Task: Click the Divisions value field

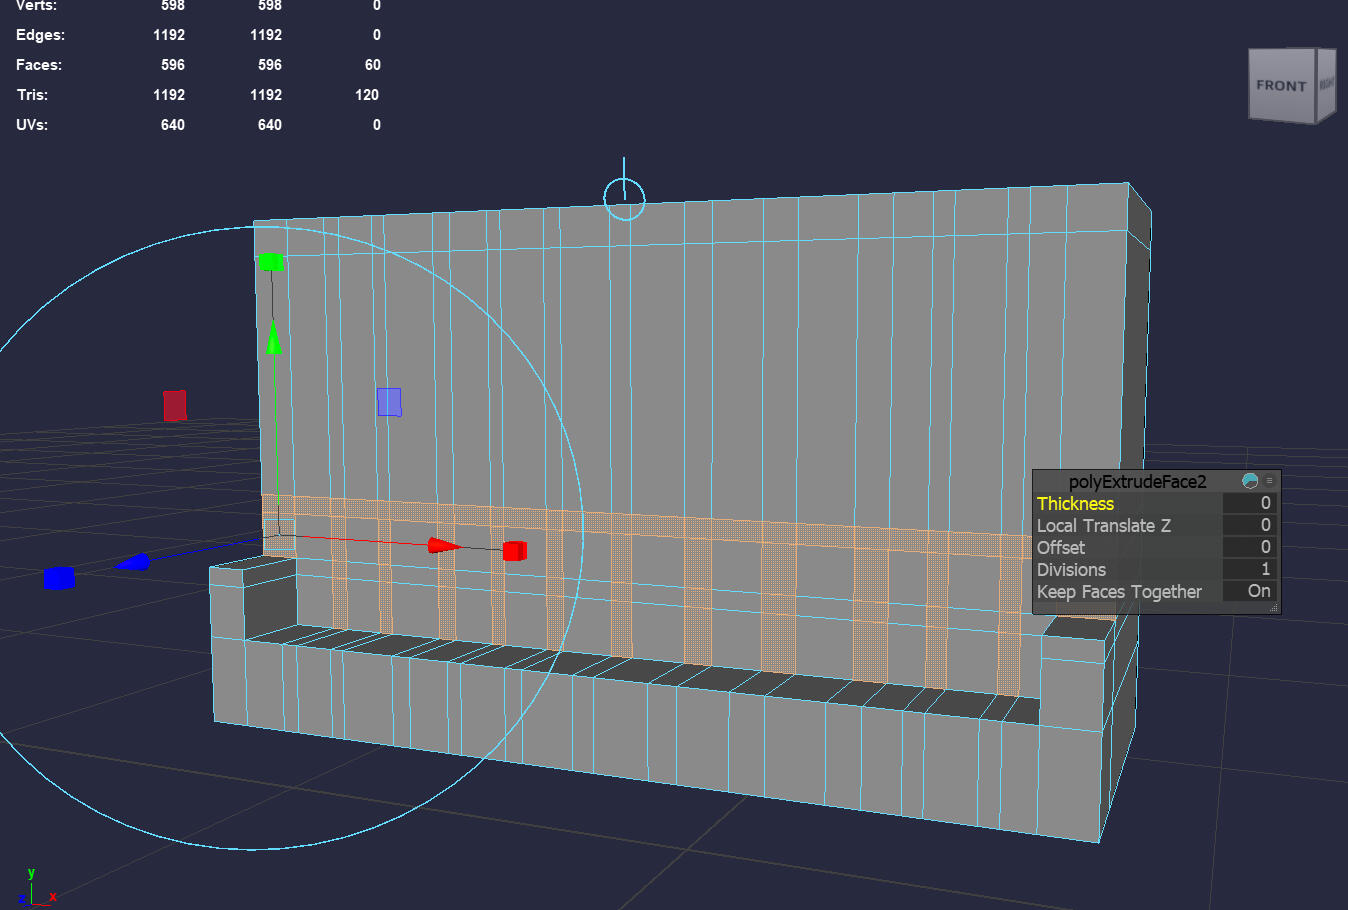Action: tap(1250, 570)
